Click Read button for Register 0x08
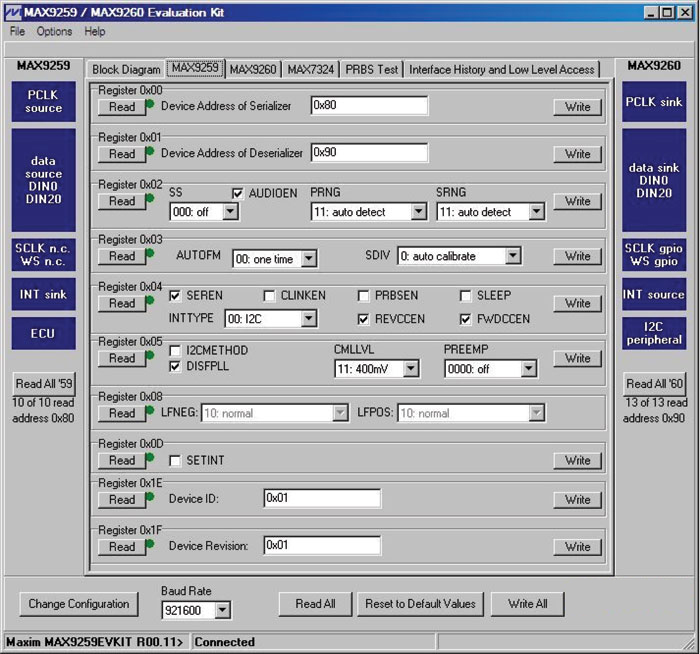This screenshot has height=654, width=700. pos(122,413)
